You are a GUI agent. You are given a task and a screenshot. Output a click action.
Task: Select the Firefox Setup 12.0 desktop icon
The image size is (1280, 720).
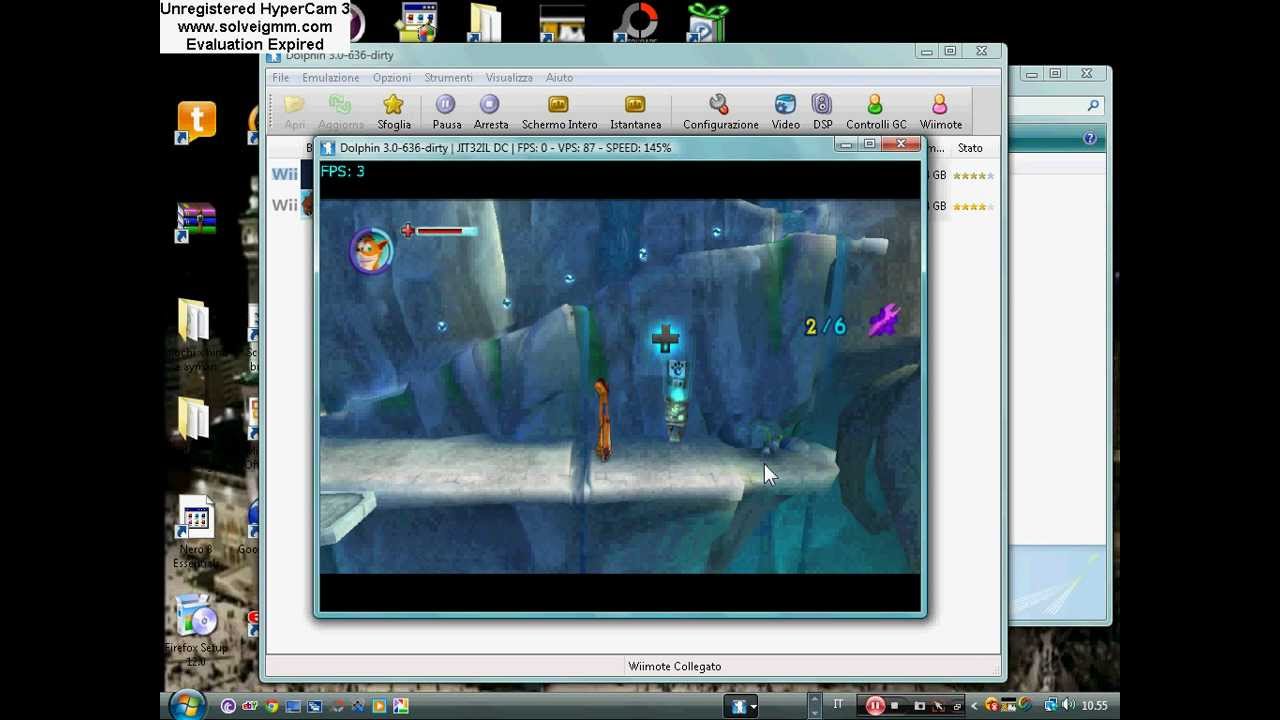[x=196, y=630]
